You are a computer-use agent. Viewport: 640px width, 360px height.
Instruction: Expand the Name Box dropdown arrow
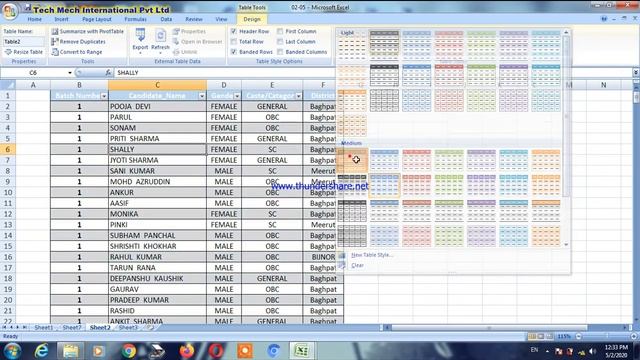coord(70,73)
